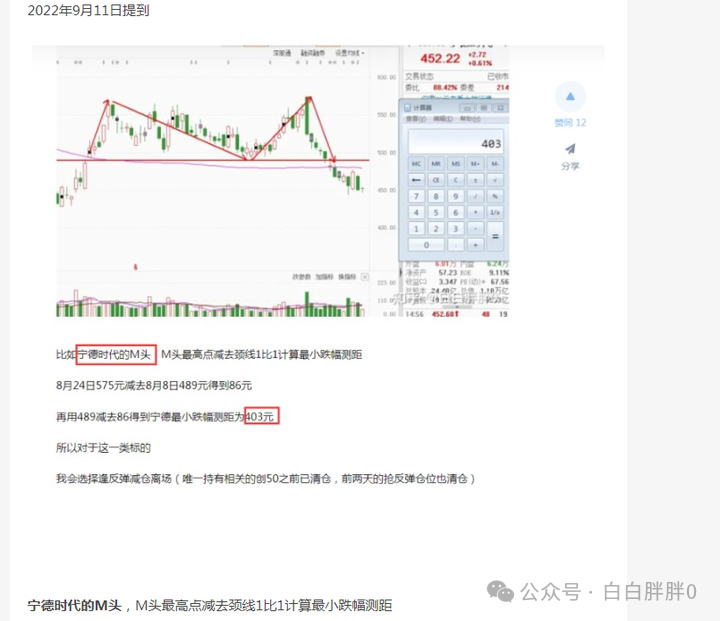Click the 分享 label

[x=570, y=166]
